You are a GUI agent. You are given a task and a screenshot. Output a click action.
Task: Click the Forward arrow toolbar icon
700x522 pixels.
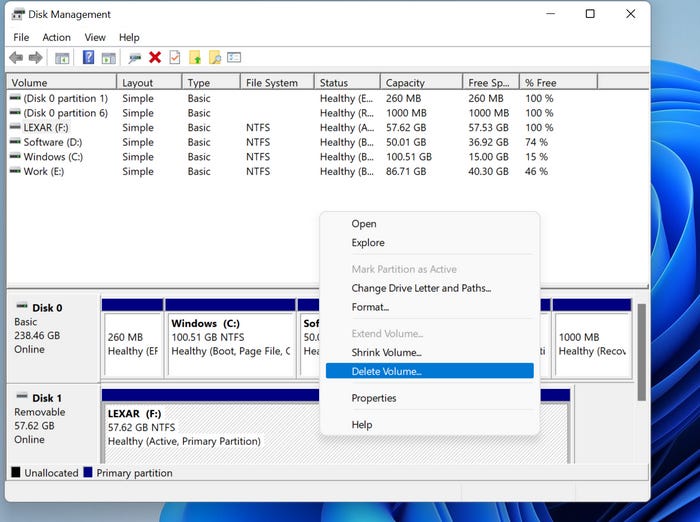pyautogui.click(x=36, y=58)
